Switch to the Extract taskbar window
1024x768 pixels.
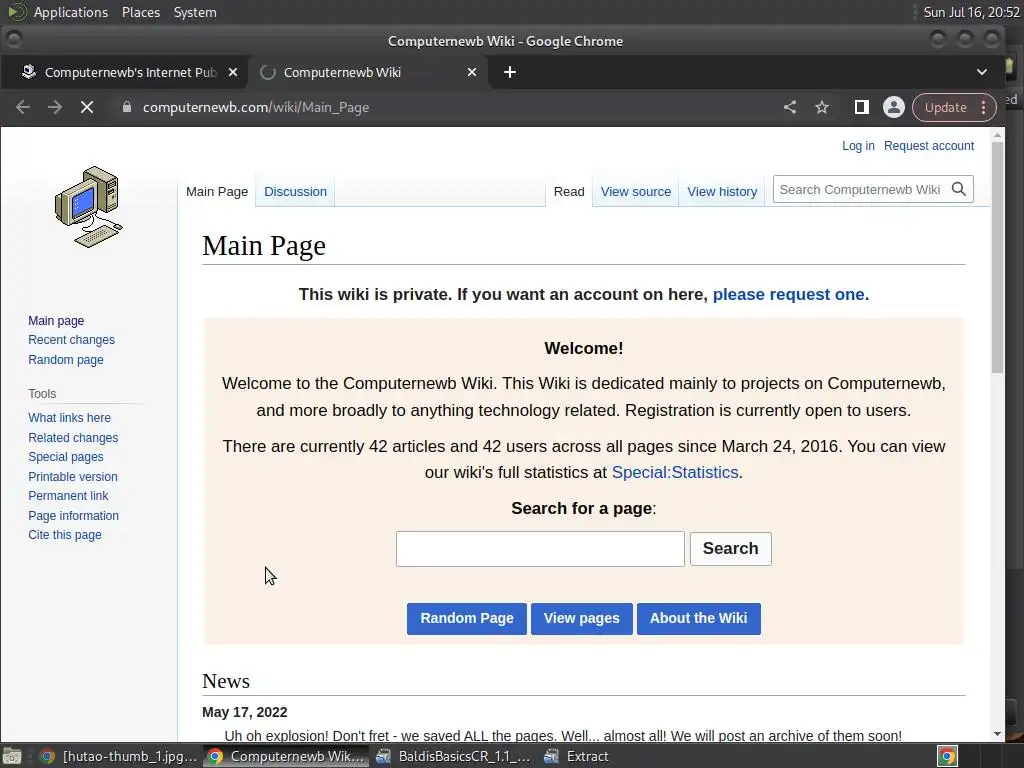pyautogui.click(x=576, y=756)
